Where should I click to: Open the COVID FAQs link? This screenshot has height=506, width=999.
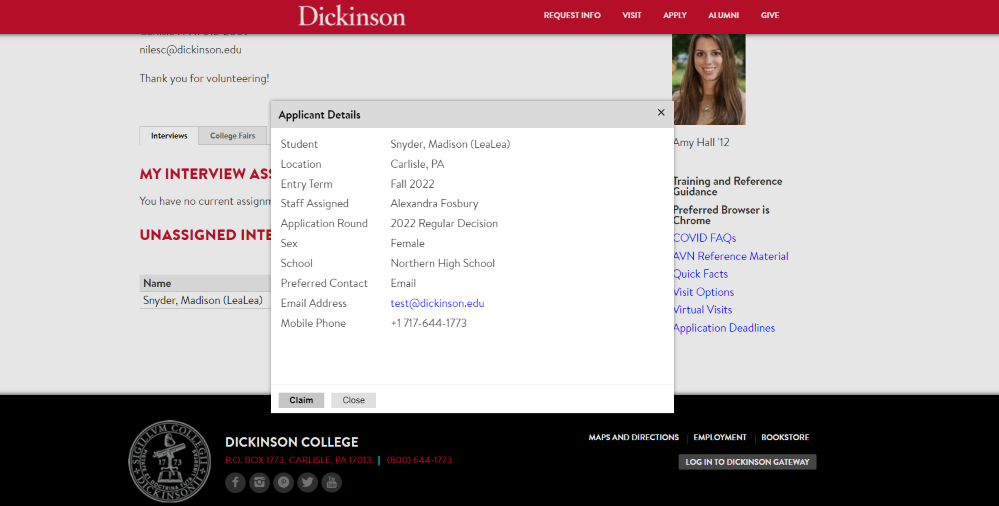[704, 238]
